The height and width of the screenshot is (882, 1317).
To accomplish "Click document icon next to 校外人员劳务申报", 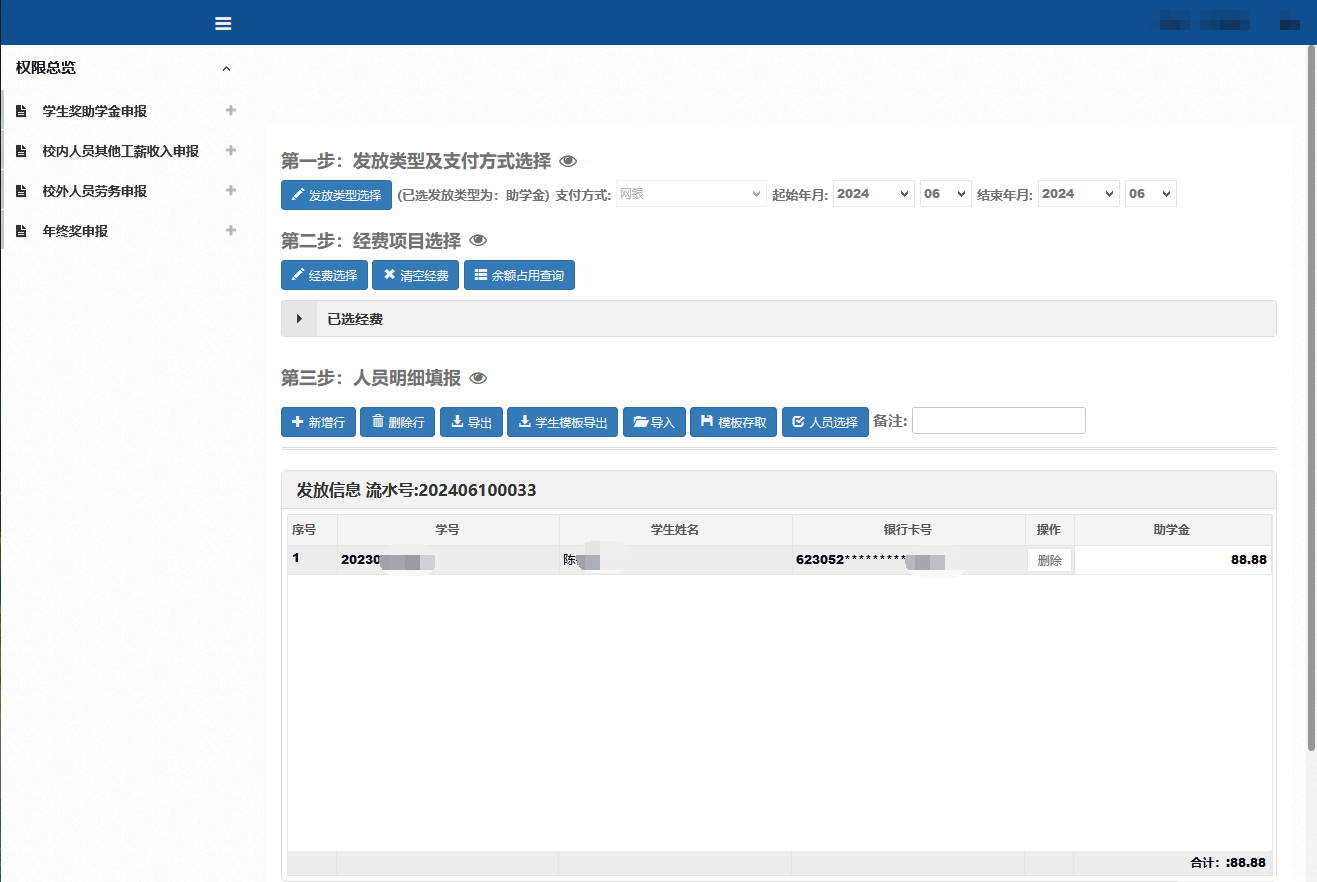I will click(x=21, y=191).
